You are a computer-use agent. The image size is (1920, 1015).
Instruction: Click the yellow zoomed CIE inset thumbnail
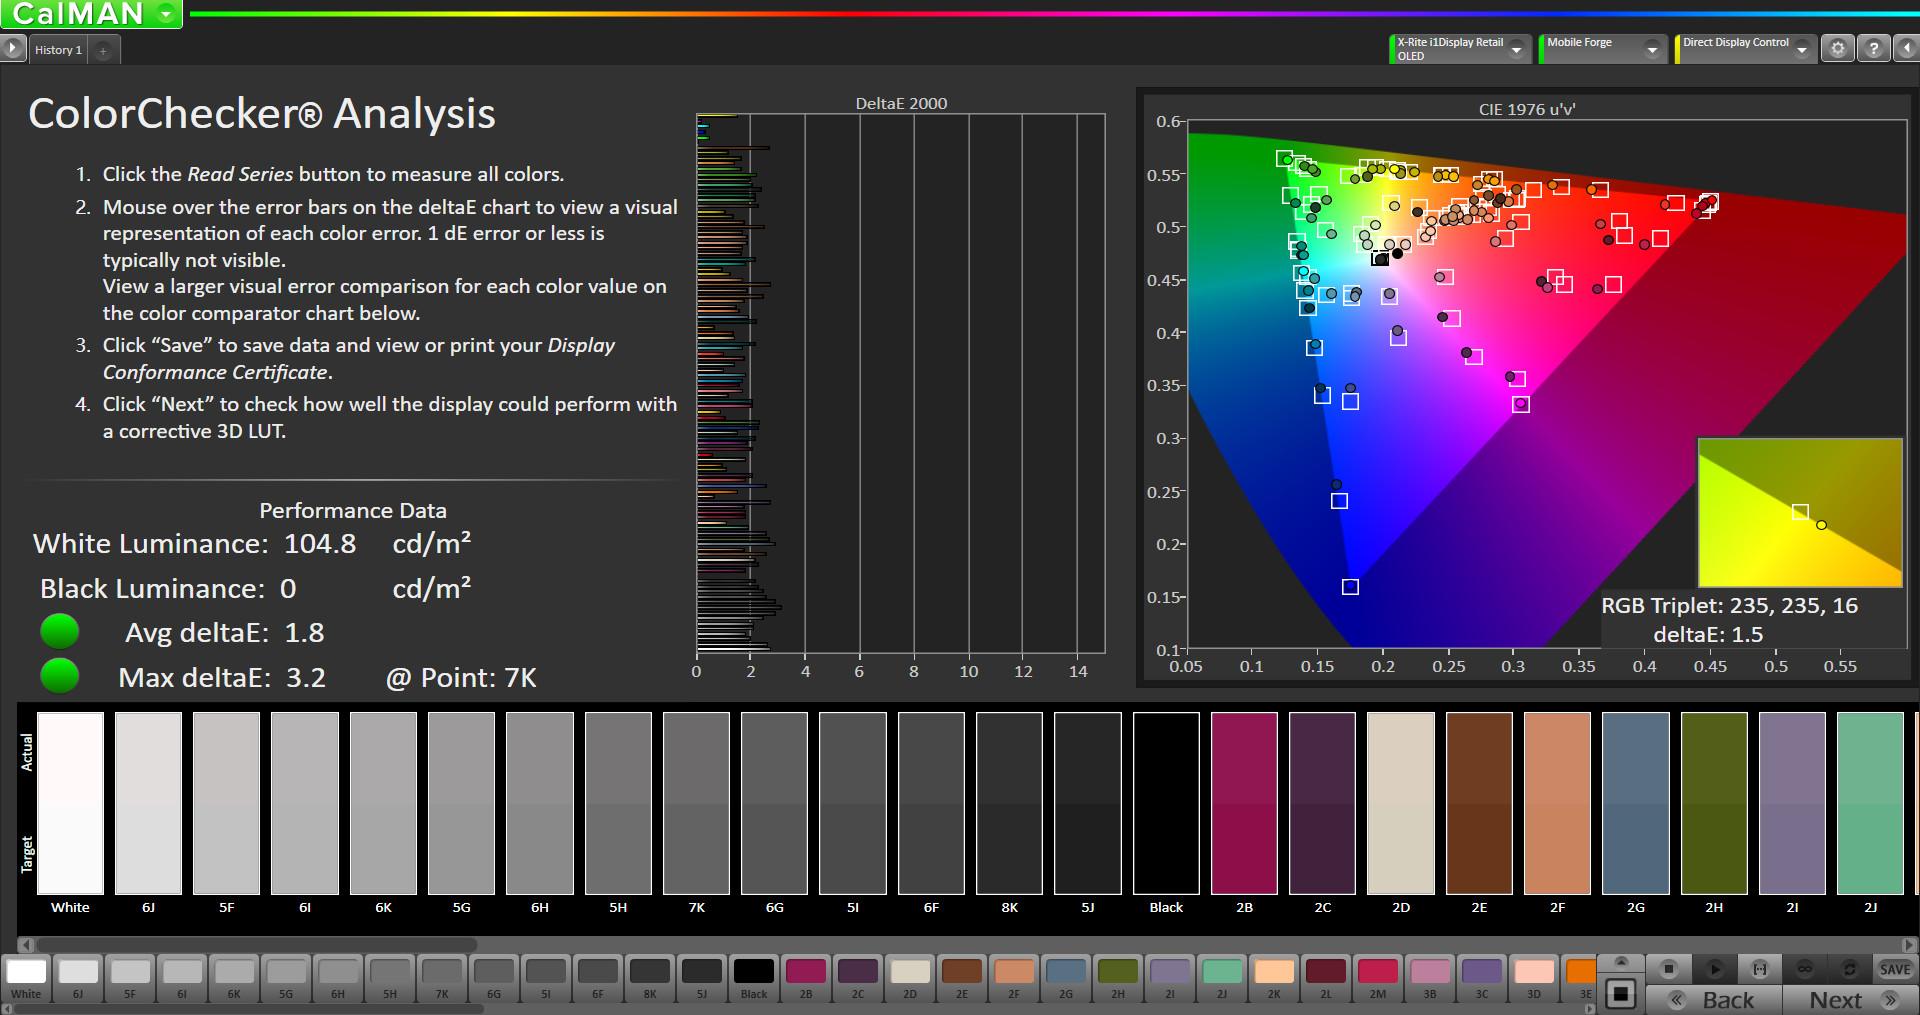click(1800, 513)
